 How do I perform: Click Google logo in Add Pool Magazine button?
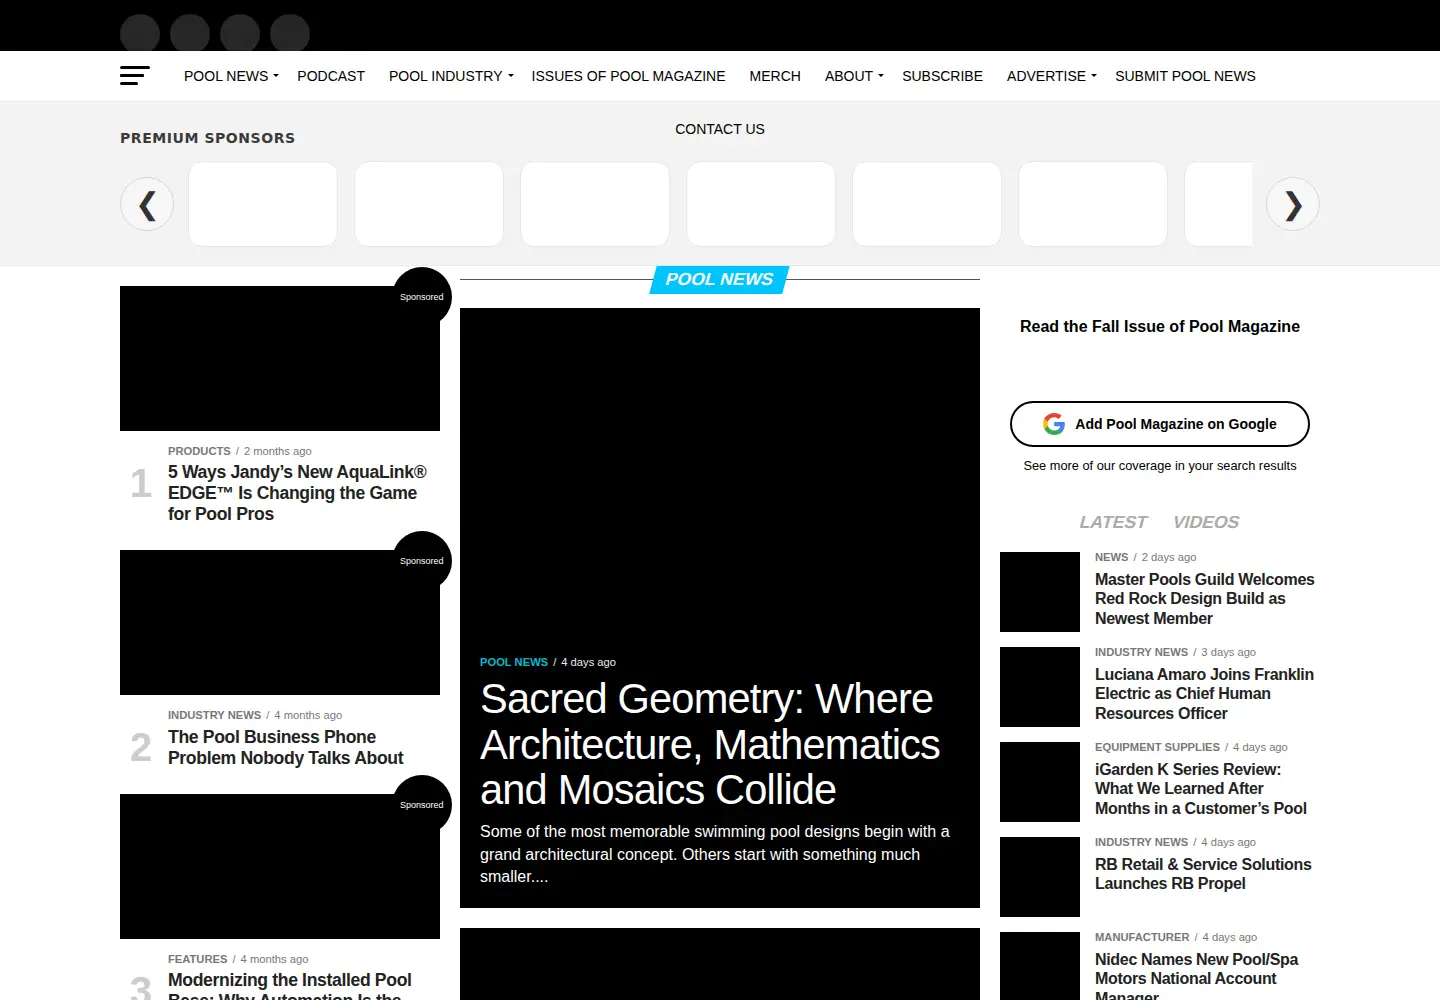tap(1054, 424)
